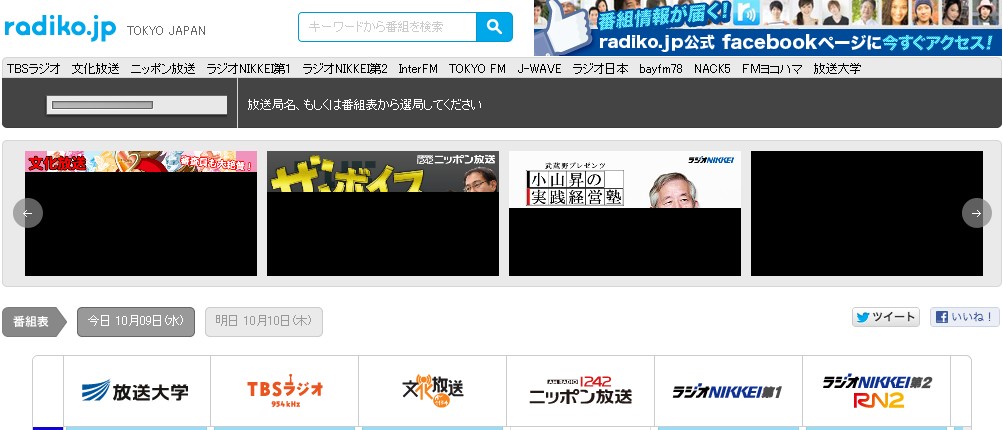
Task: Click the Twitter ツイート button
Action: pyautogui.click(x=886, y=317)
